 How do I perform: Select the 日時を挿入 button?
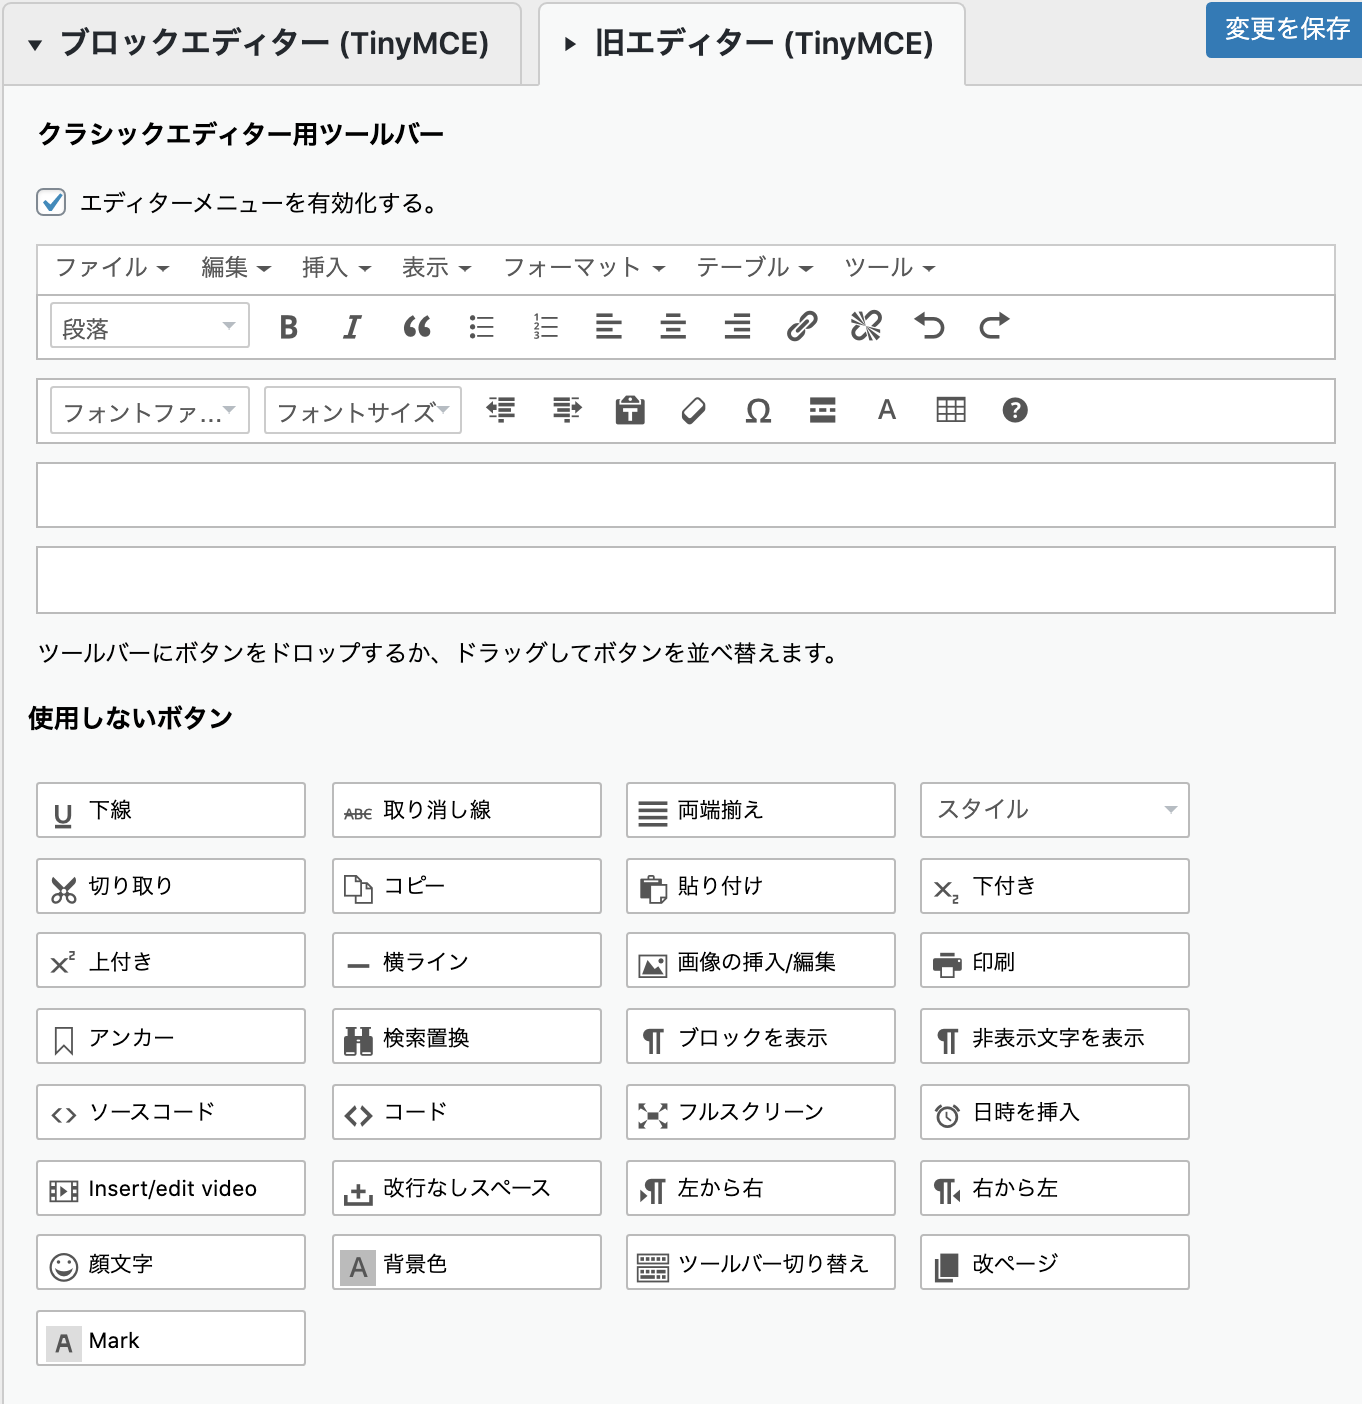coord(1055,1112)
